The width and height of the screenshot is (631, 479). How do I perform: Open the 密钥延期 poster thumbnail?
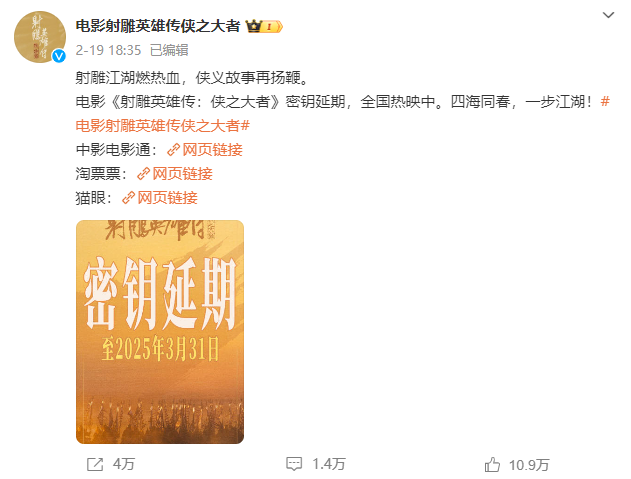coord(160,332)
